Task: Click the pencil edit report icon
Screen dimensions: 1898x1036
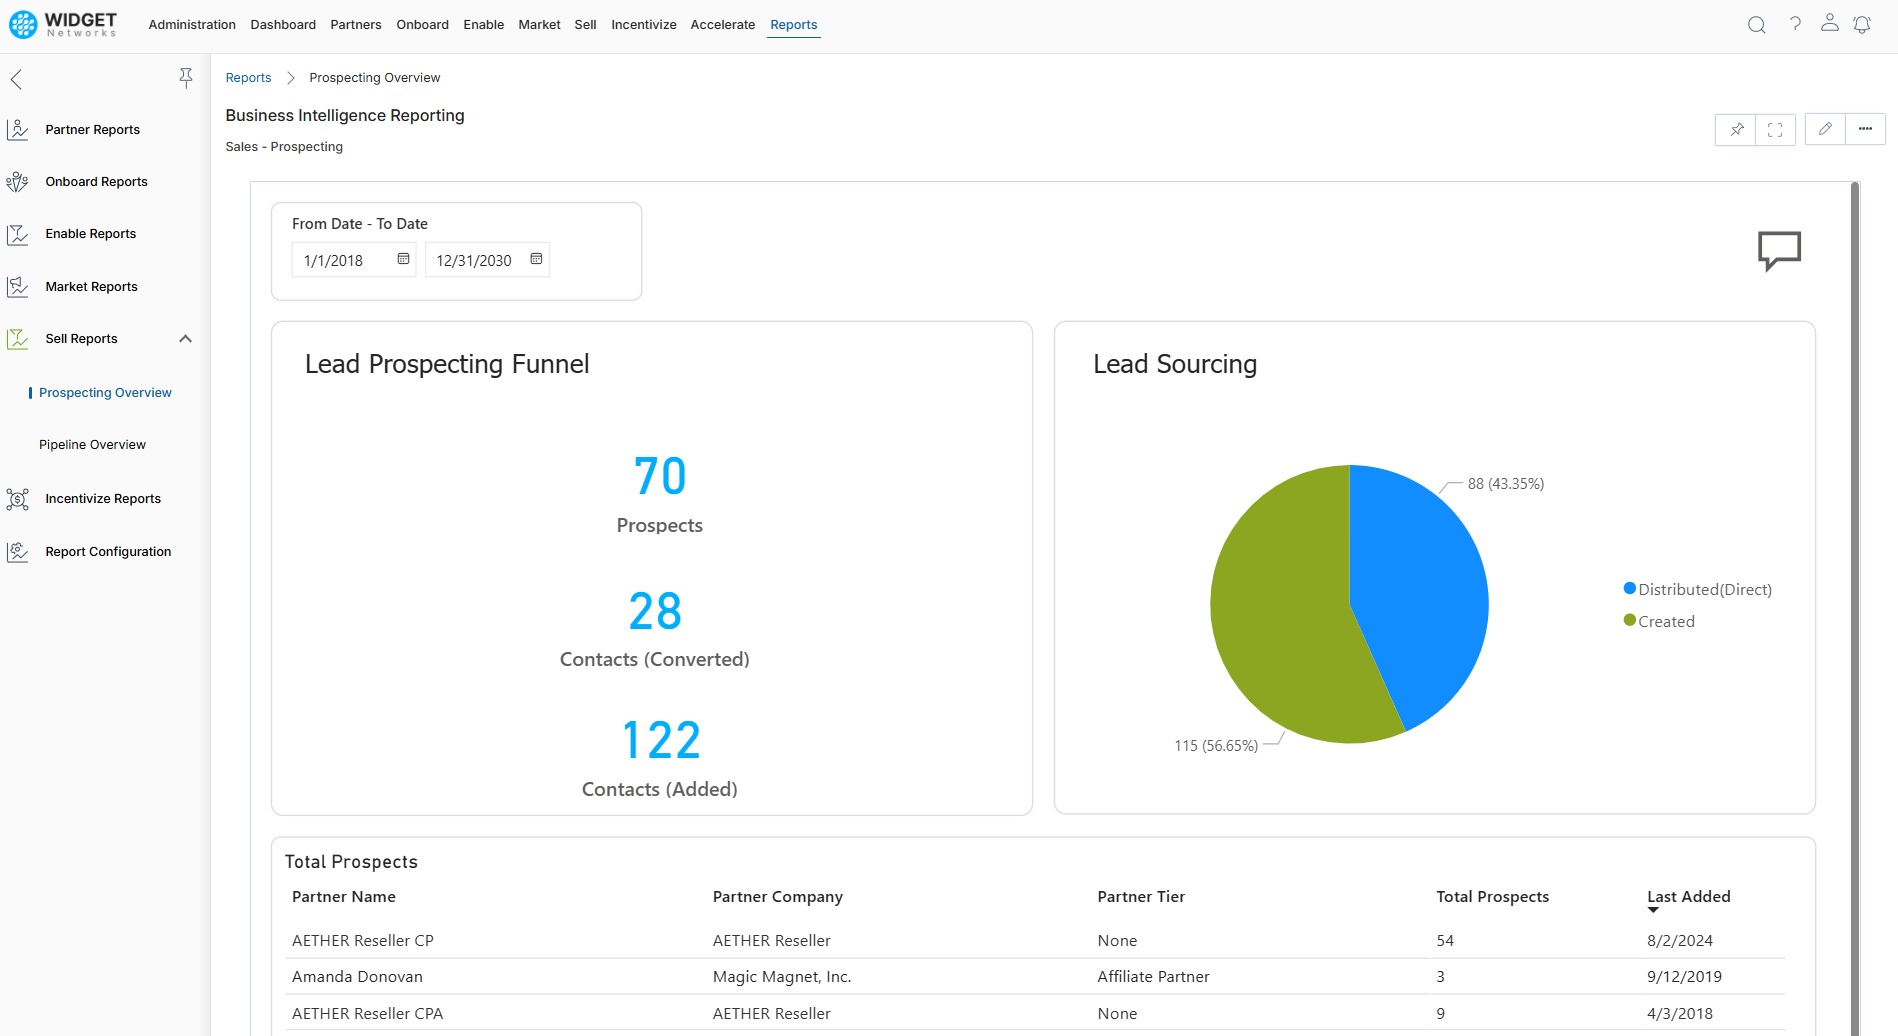Action: (1825, 129)
